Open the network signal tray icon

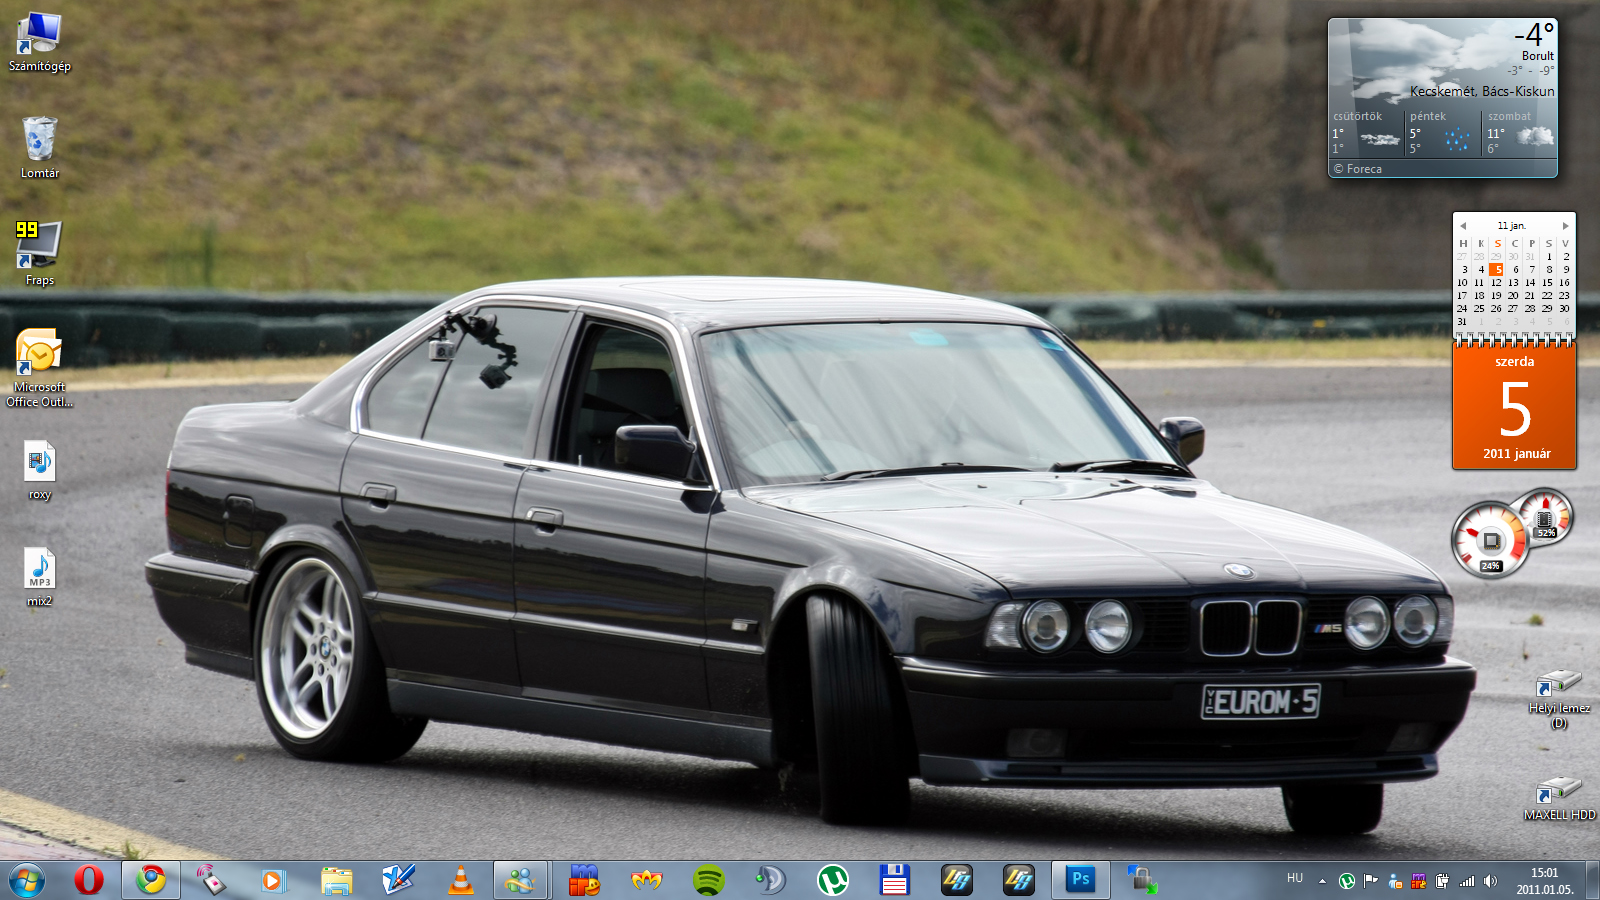[x=1467, y=881]
